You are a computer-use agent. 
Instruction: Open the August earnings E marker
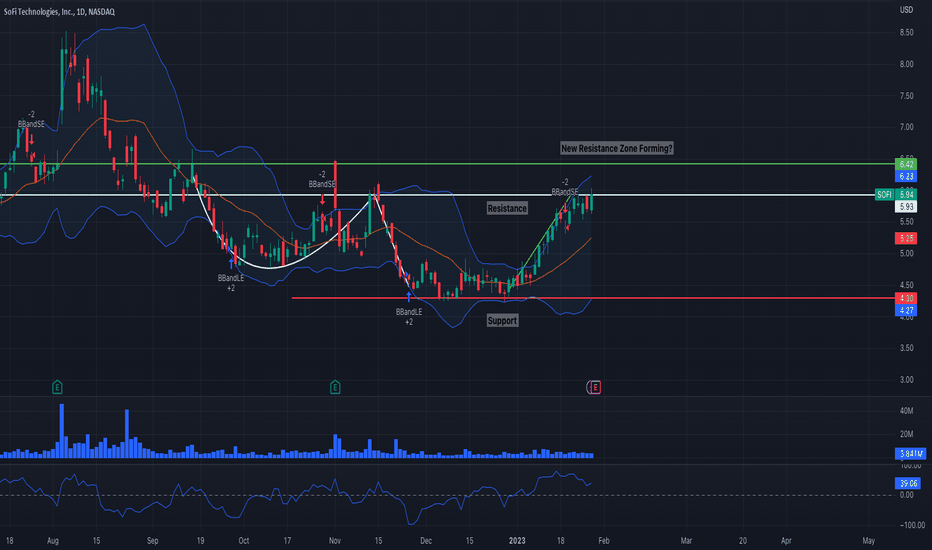(x=57, y=387)
